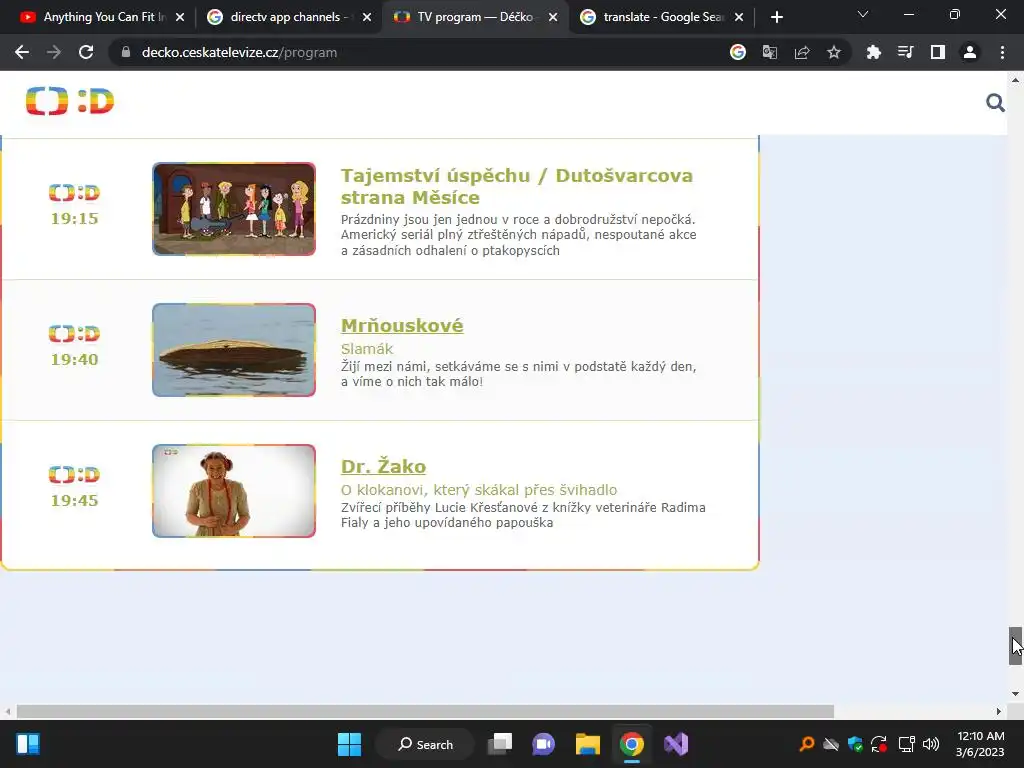Open the Mrňouskové program link
This screenshot has width=1024, height=768.
click(402, 325)
